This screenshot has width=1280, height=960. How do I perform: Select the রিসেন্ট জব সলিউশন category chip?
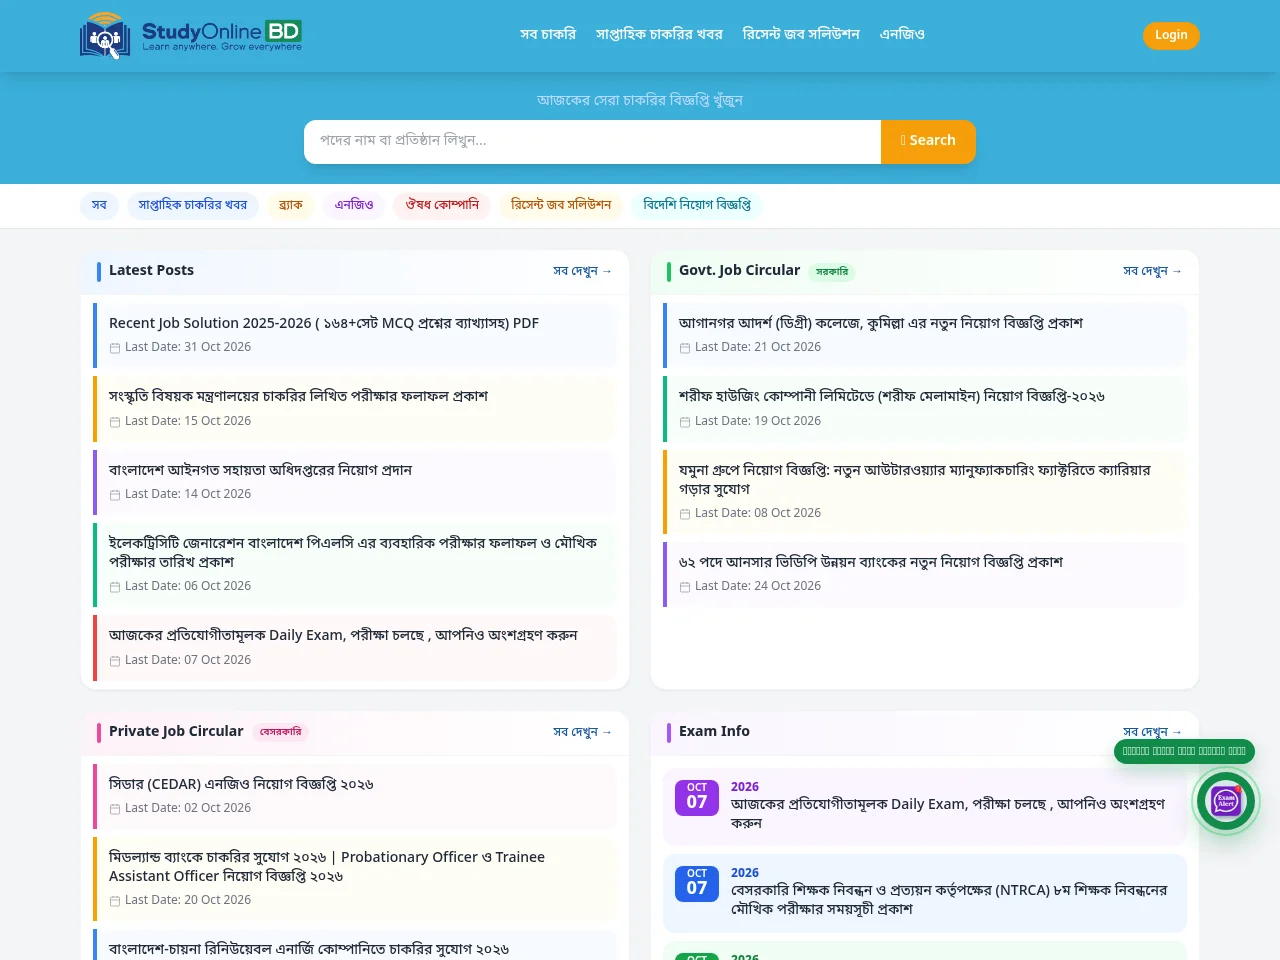(x=561, y=205)
